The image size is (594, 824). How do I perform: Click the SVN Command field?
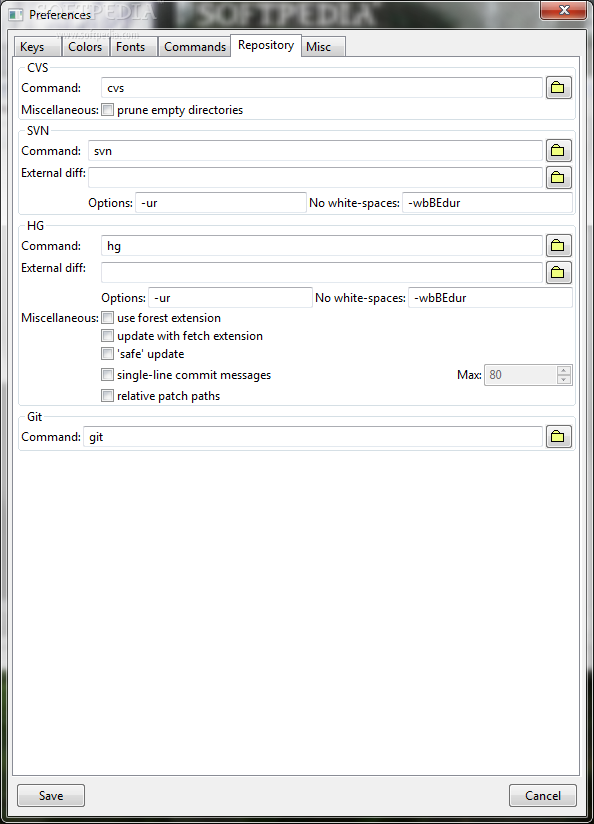coord(315,151)
